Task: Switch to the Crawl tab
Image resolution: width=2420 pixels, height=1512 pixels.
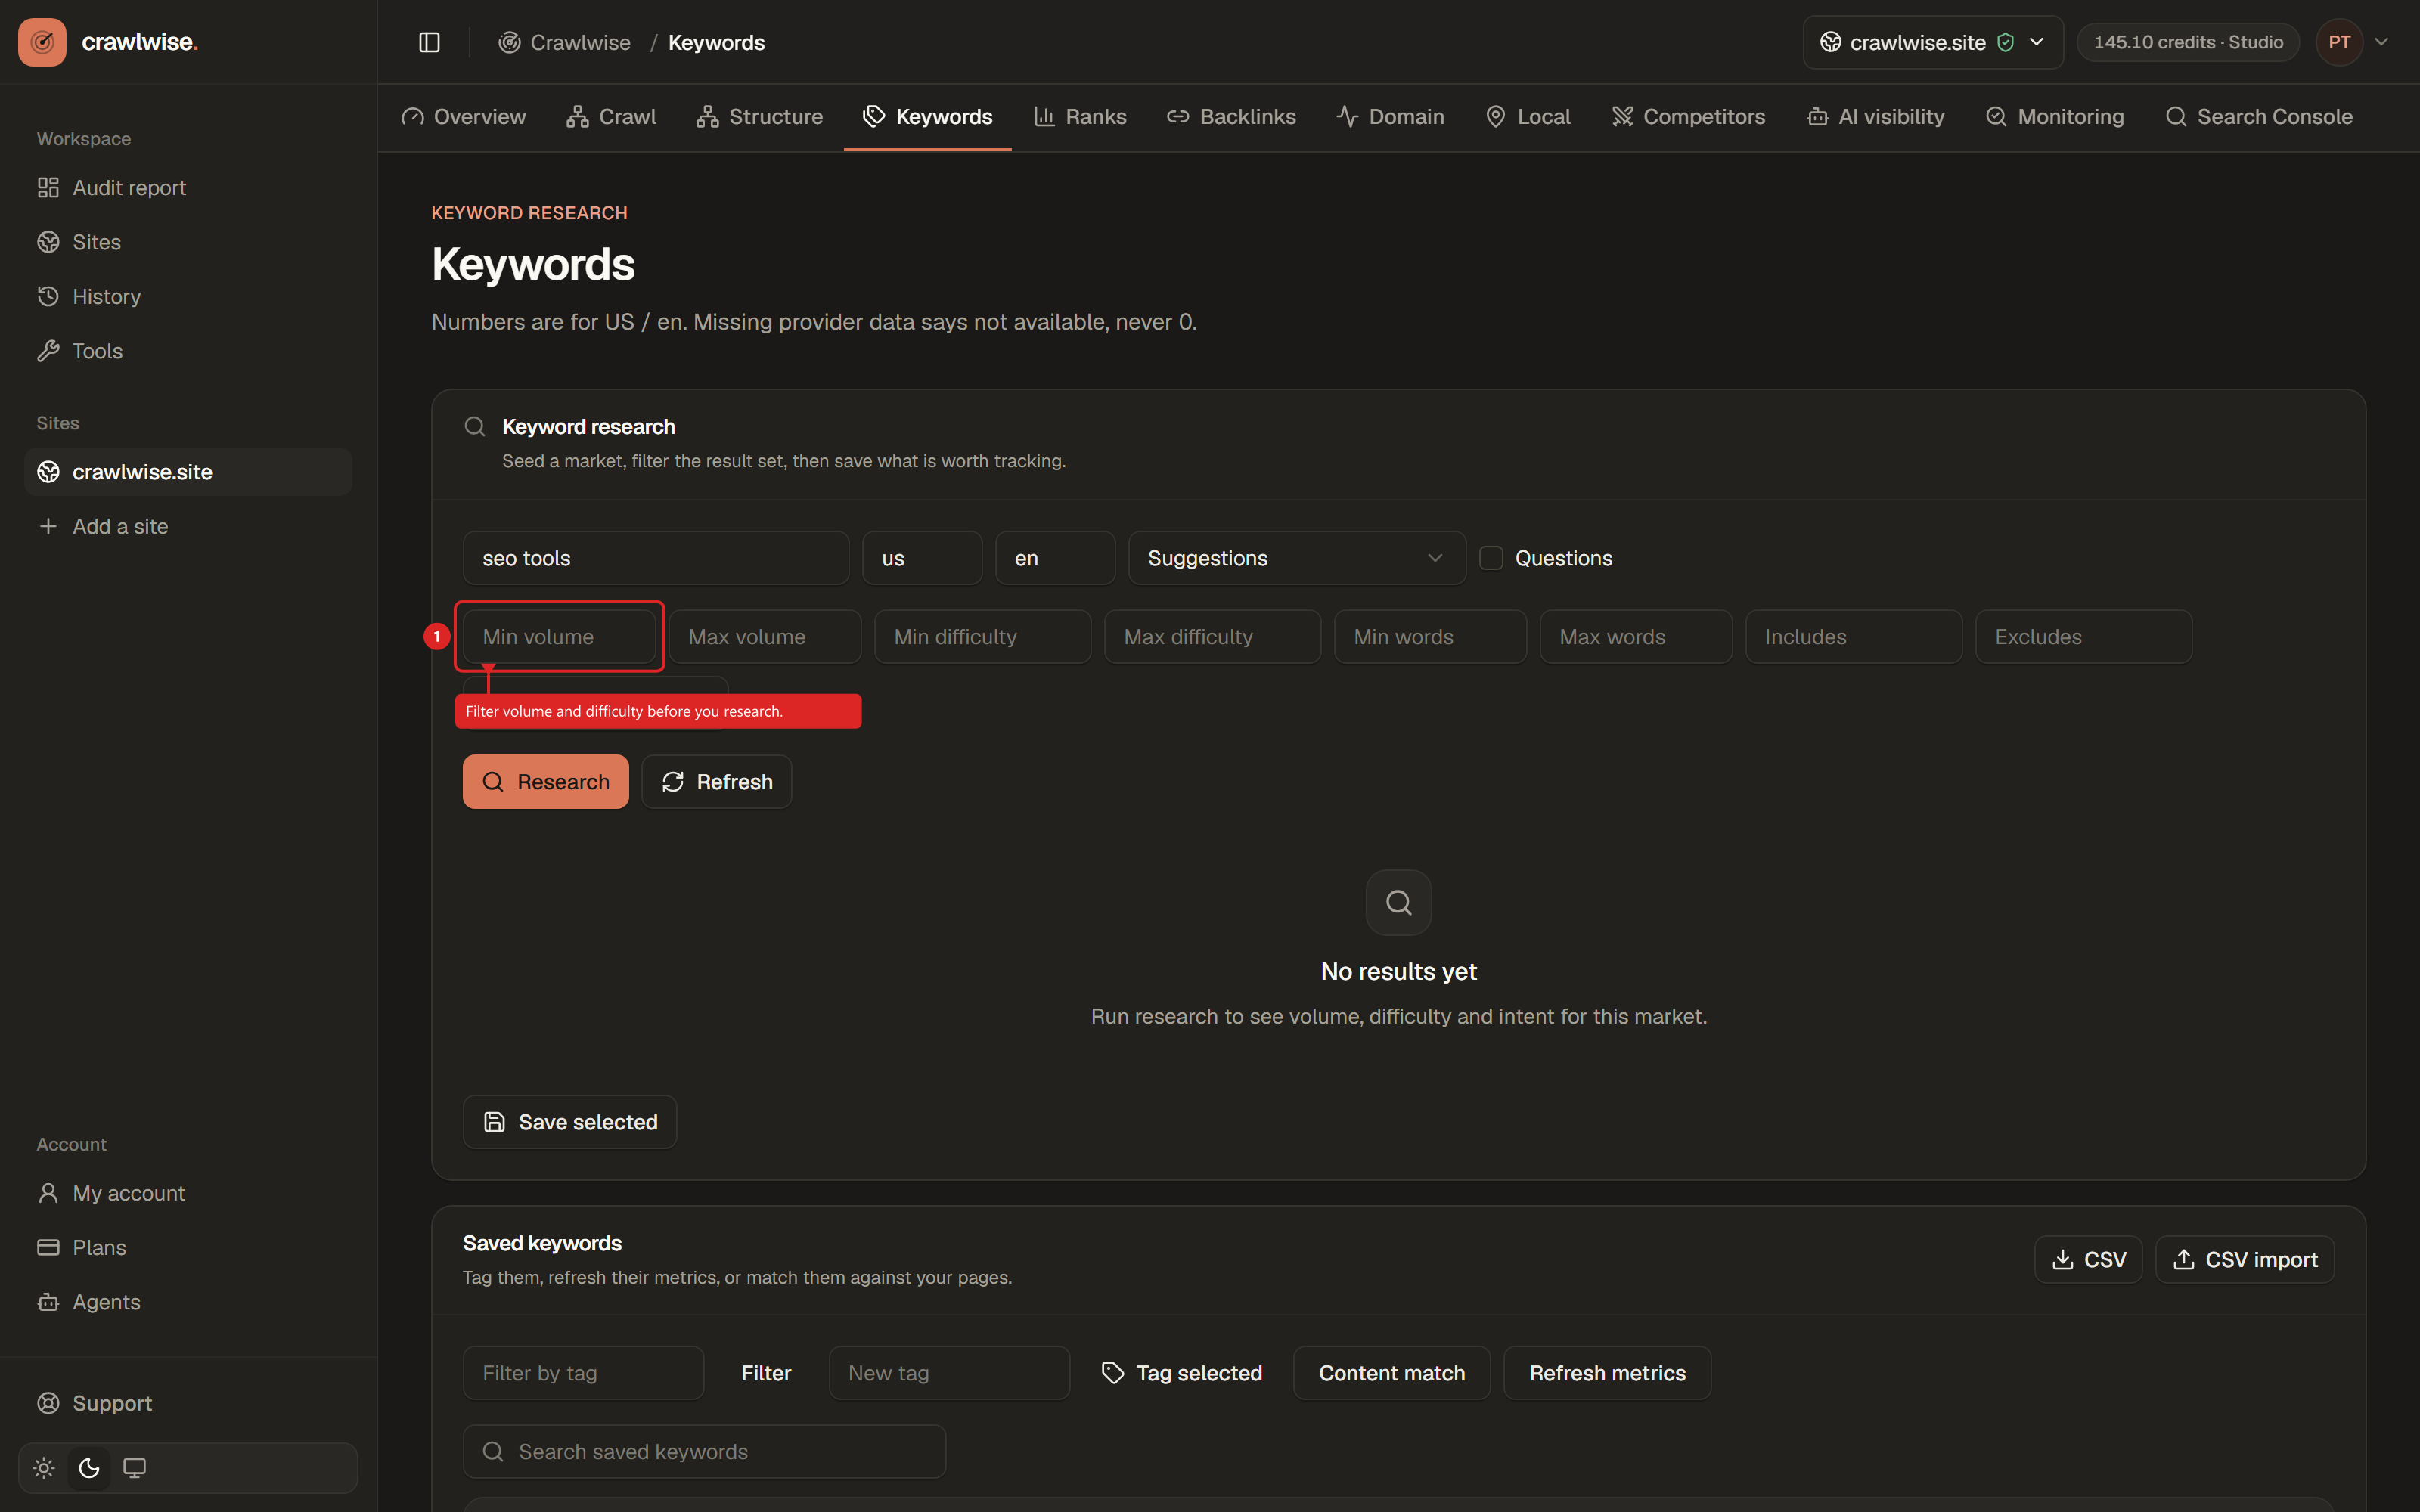Action: pyautogui.click(x=612, y=117)
